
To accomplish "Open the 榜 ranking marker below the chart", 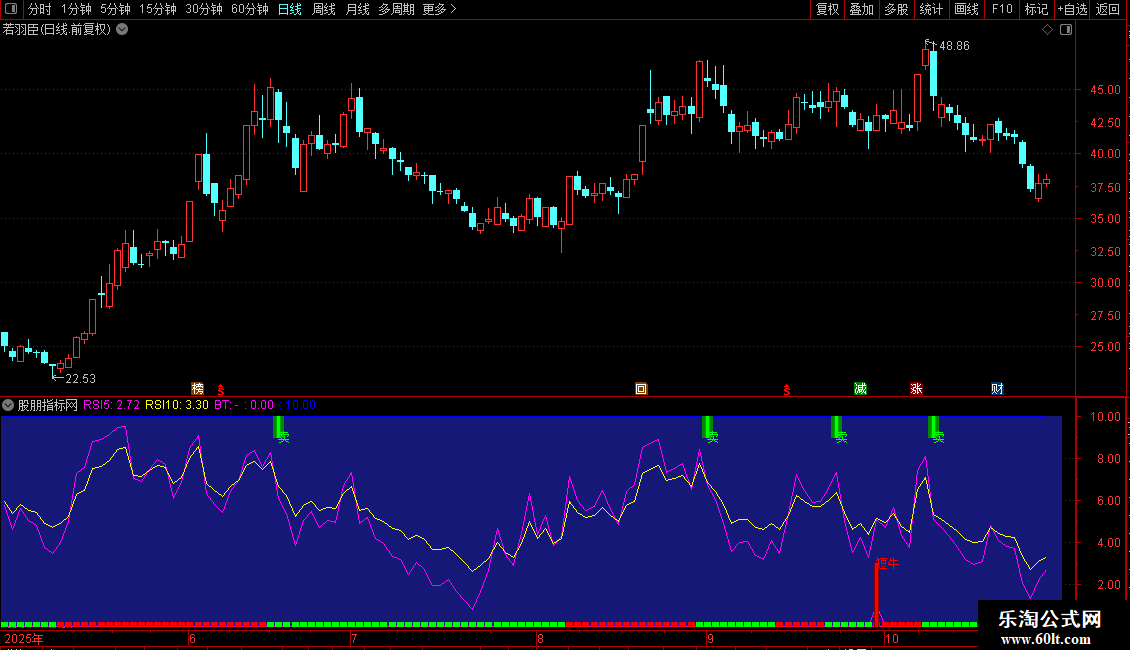I will pyautogui.click(x=197, y=389).
